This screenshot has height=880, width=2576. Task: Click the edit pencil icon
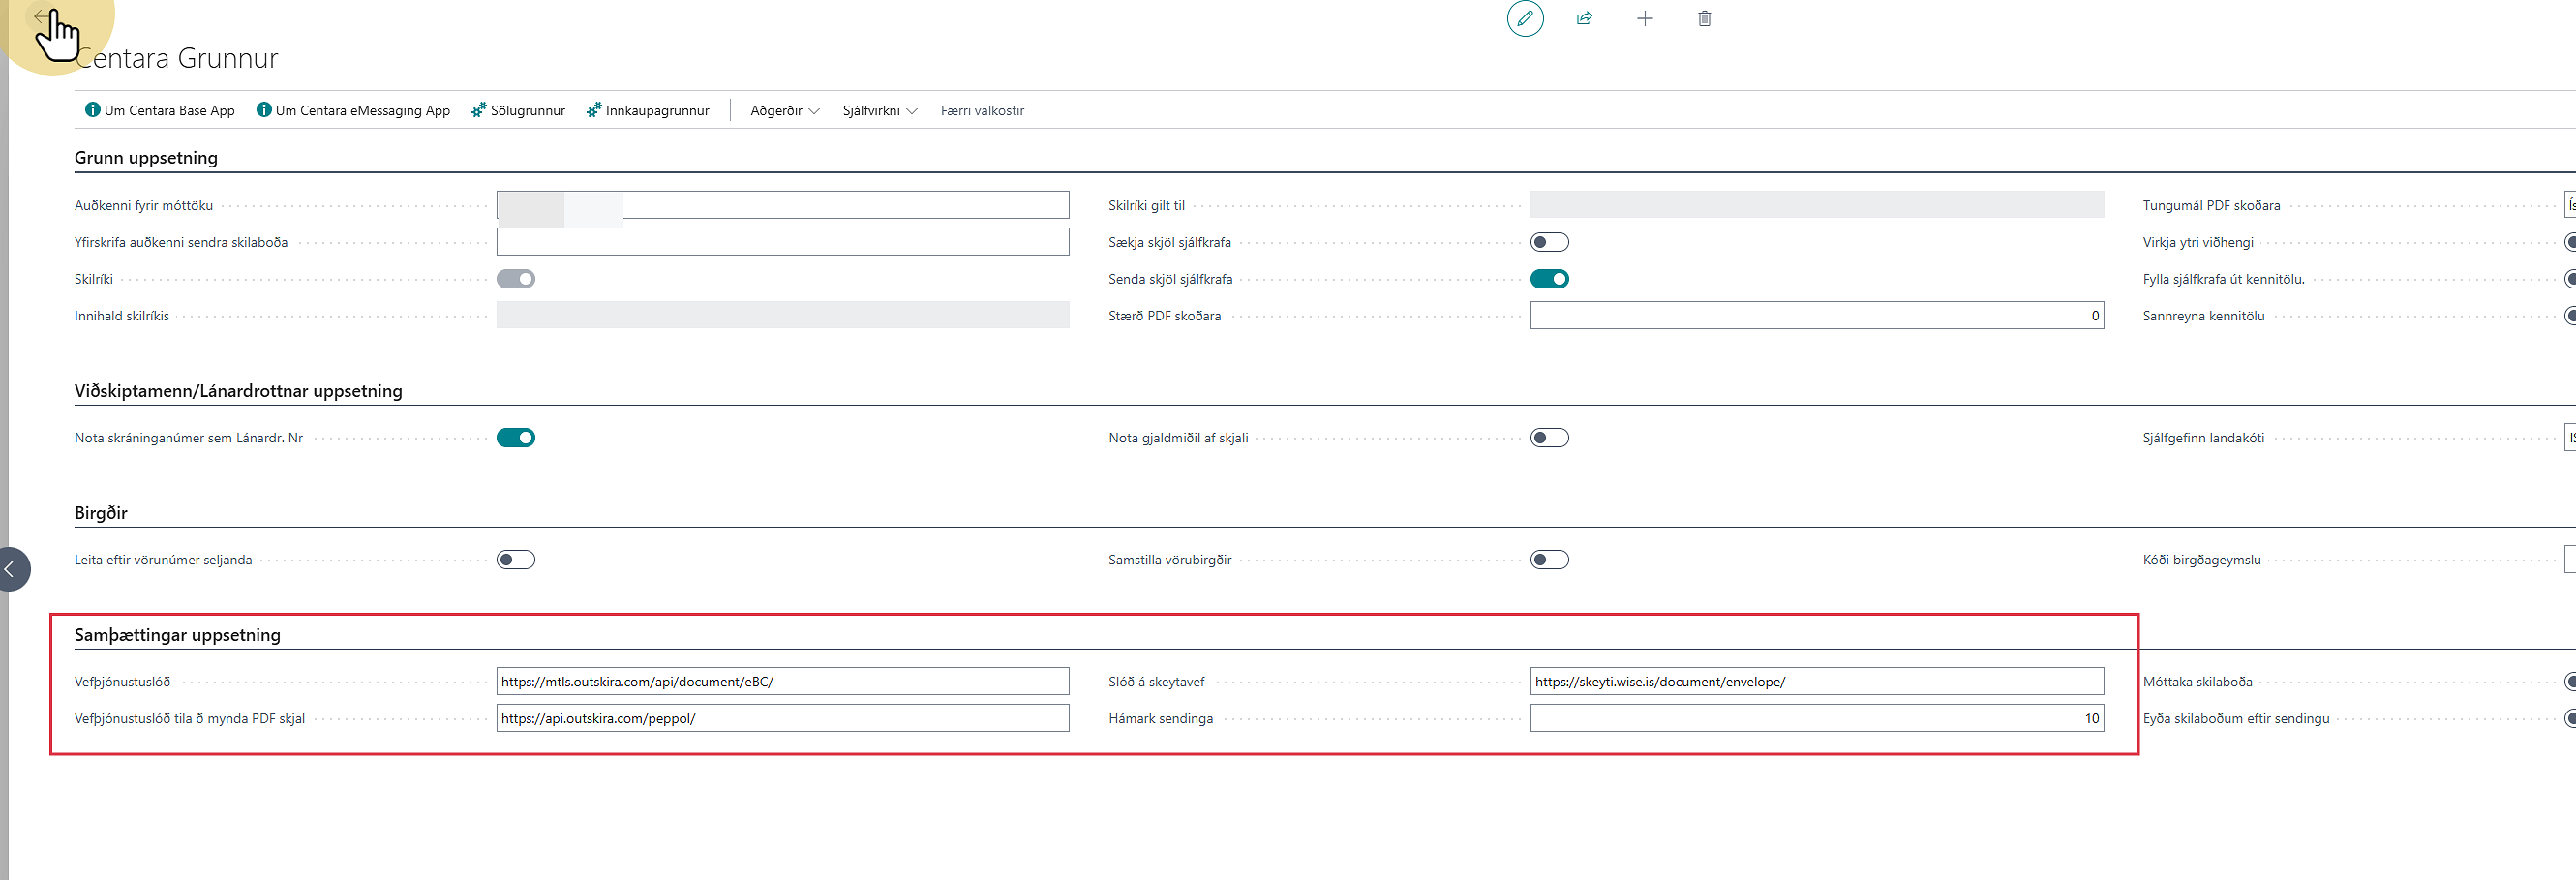coord(1525,18)
